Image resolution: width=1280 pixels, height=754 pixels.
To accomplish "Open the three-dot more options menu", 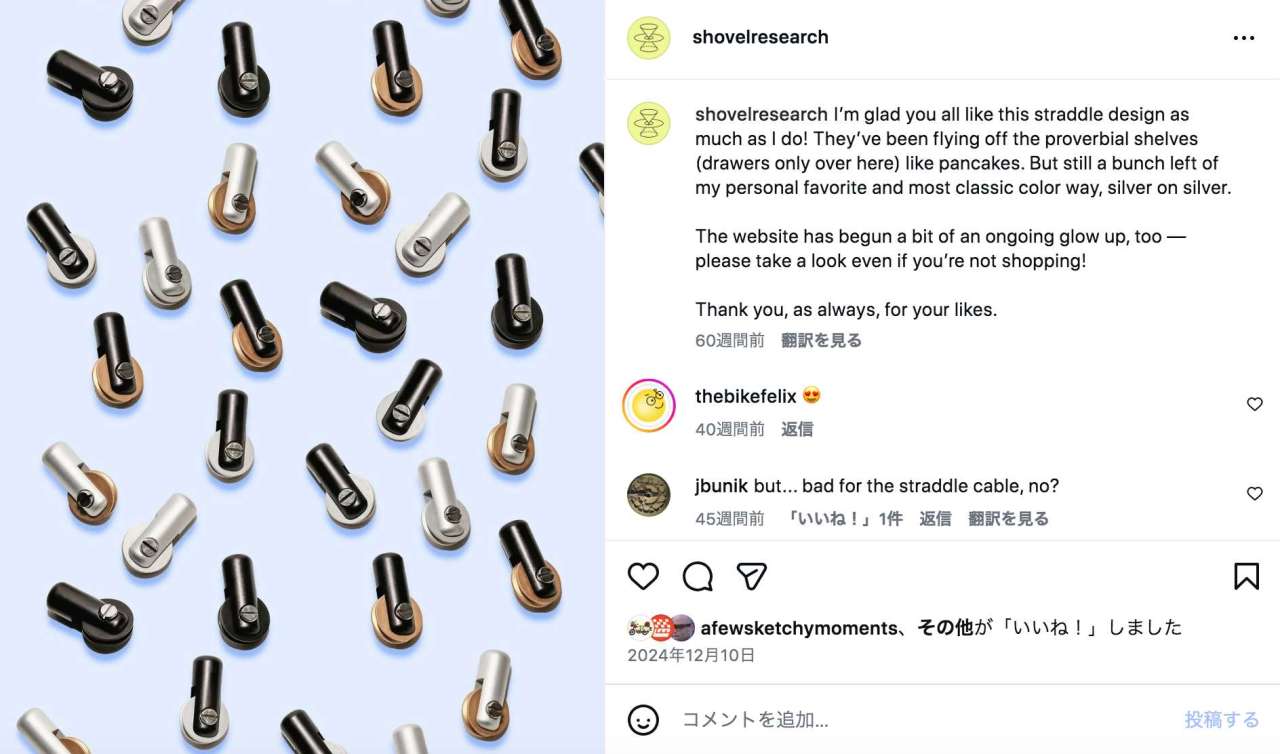I will (1244, 38).
